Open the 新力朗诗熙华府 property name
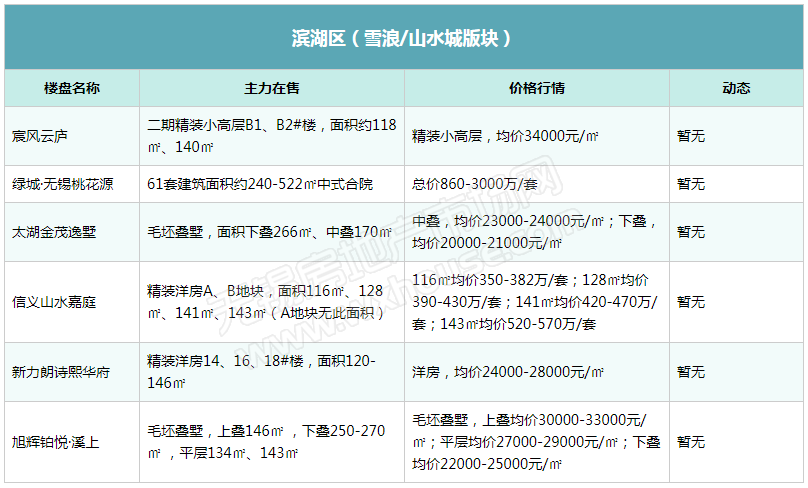 click(x=61, y=372)
